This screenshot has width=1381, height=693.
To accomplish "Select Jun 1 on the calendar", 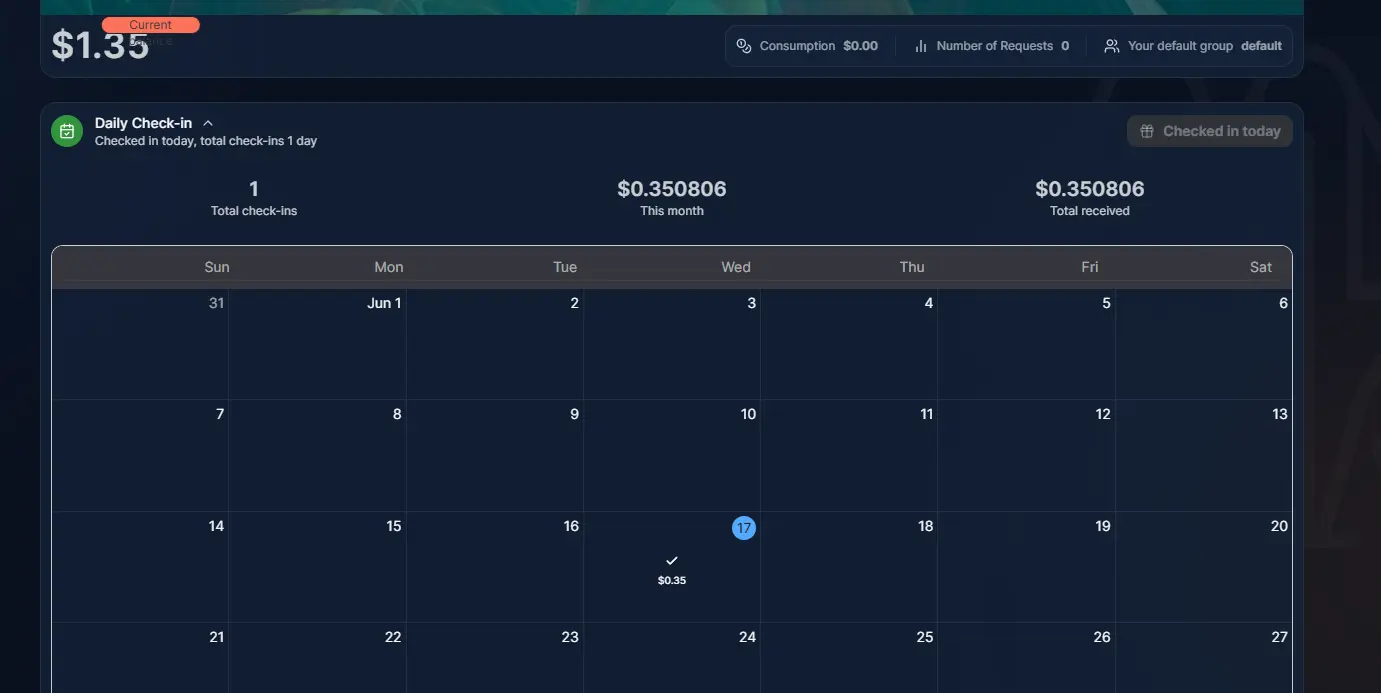I will tap(317, 345).
